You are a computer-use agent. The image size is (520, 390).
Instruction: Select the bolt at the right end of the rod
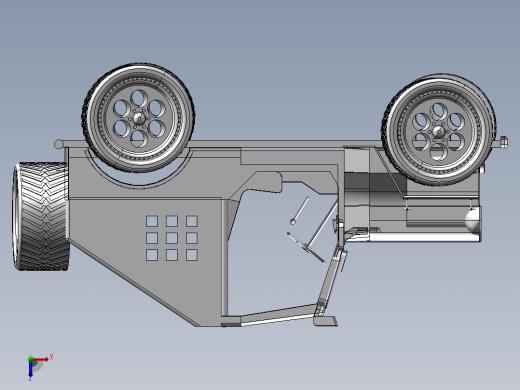pyautogui.click(x=504, y=142)
